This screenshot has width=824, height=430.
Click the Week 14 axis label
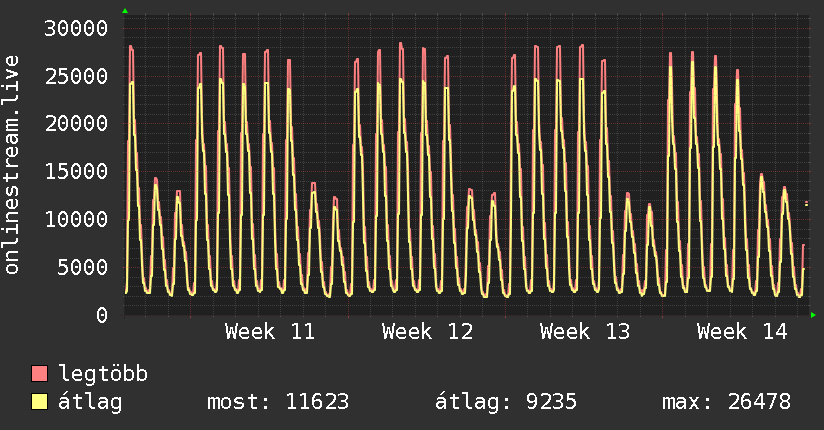[x=742, y=332]
